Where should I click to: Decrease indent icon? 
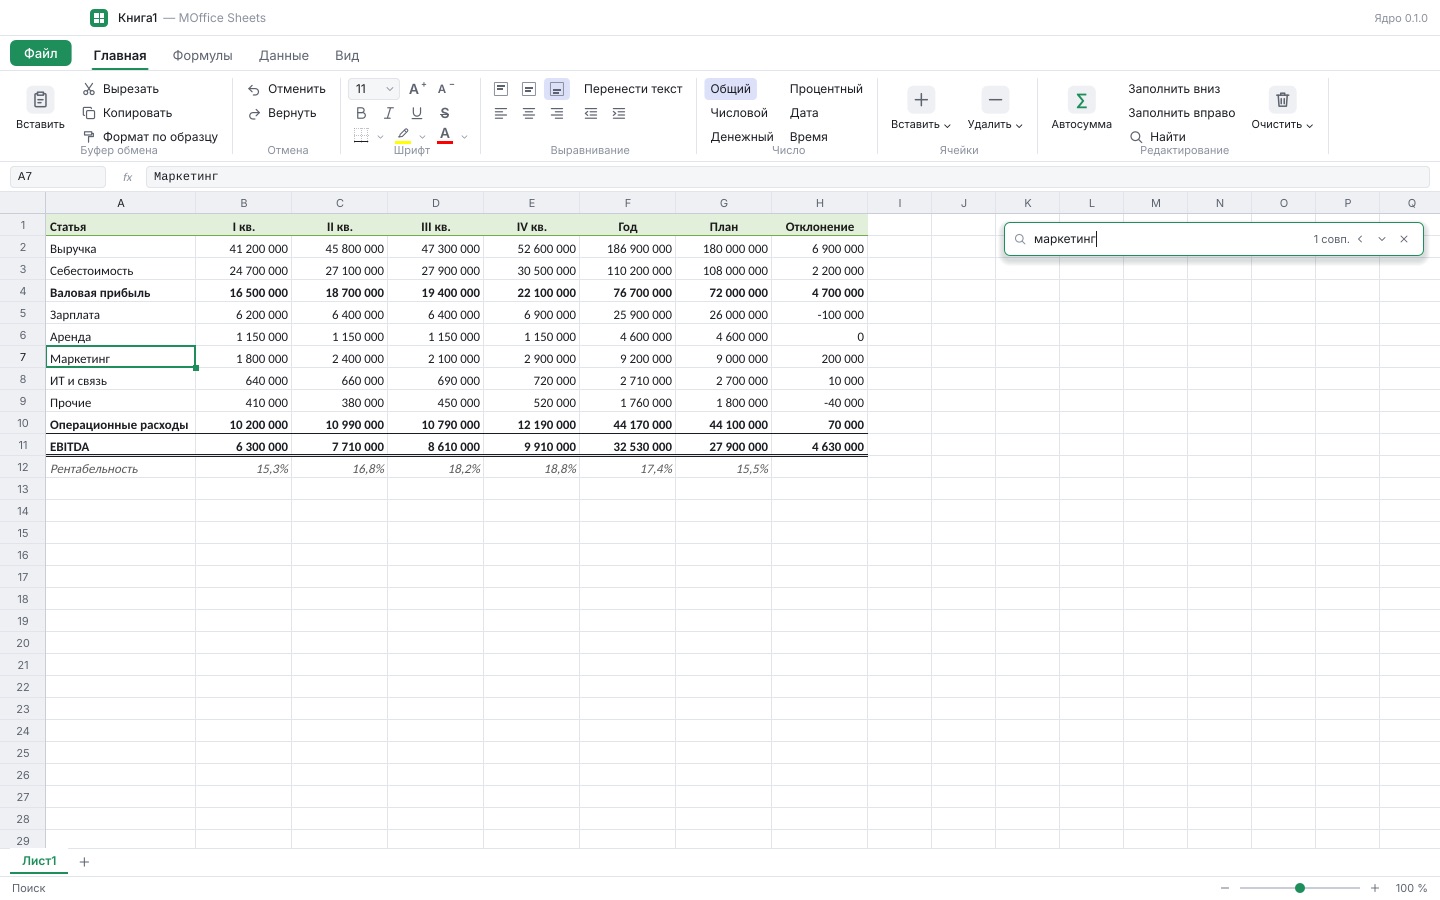click(x=591, y=113)
